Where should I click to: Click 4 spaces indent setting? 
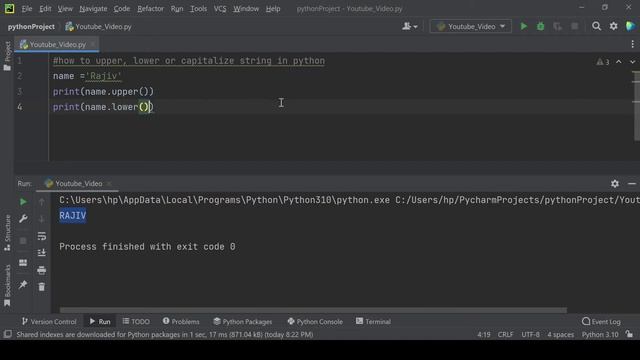tap(560, 335)
